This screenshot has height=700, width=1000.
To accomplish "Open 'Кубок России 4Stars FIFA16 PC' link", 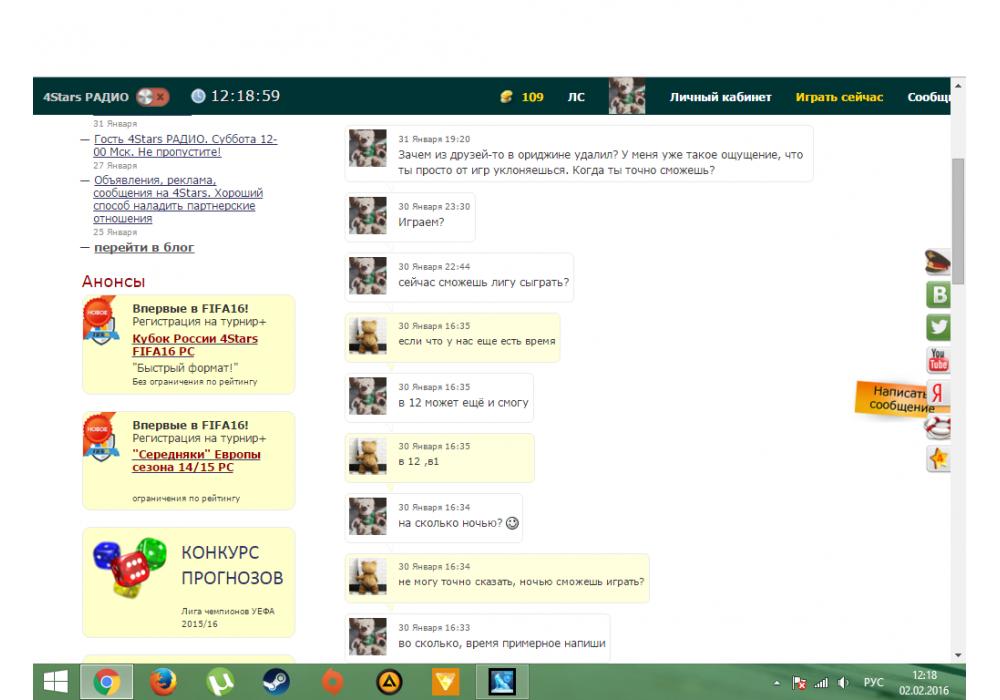I will click(195, 345).
